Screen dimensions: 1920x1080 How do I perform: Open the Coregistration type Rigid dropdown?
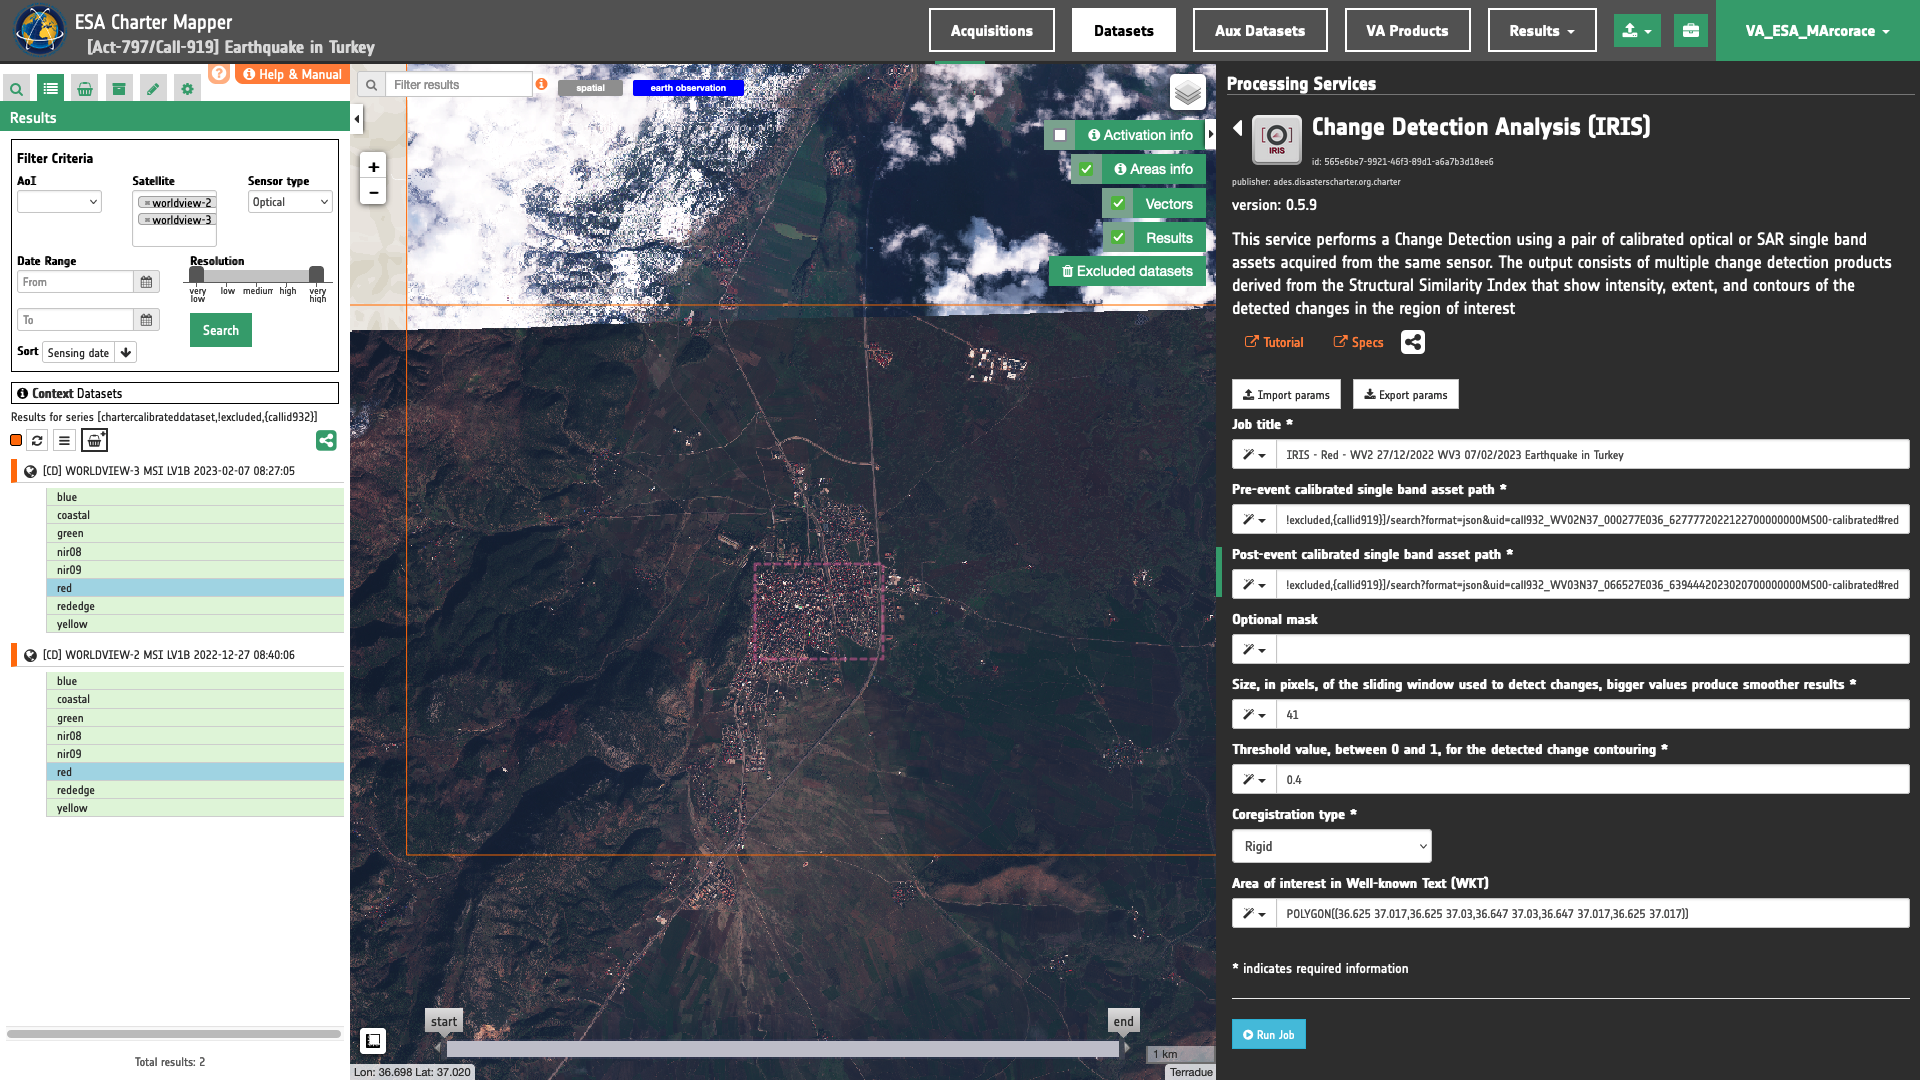[x=1331, y=846]
